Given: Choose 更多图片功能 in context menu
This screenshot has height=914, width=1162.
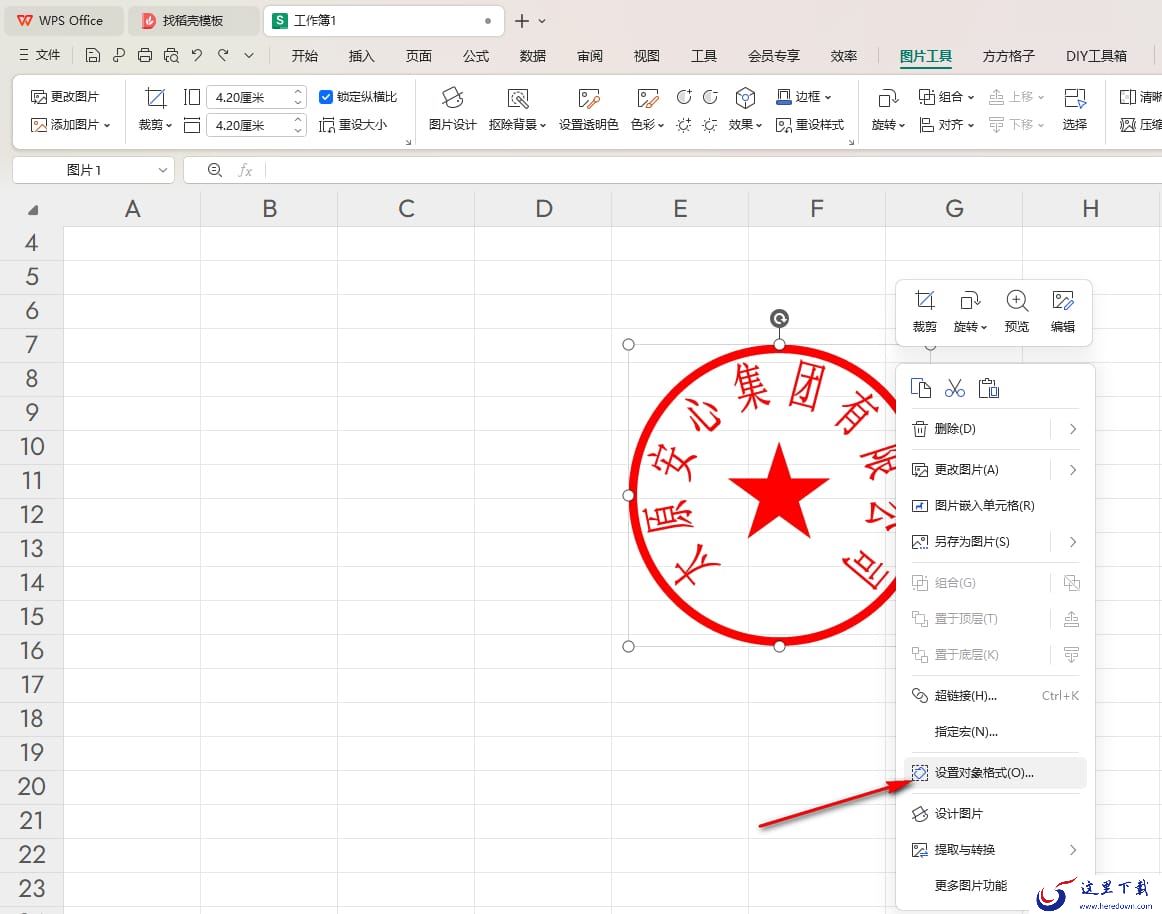Looking at the screenshot, I should point(970,885).
